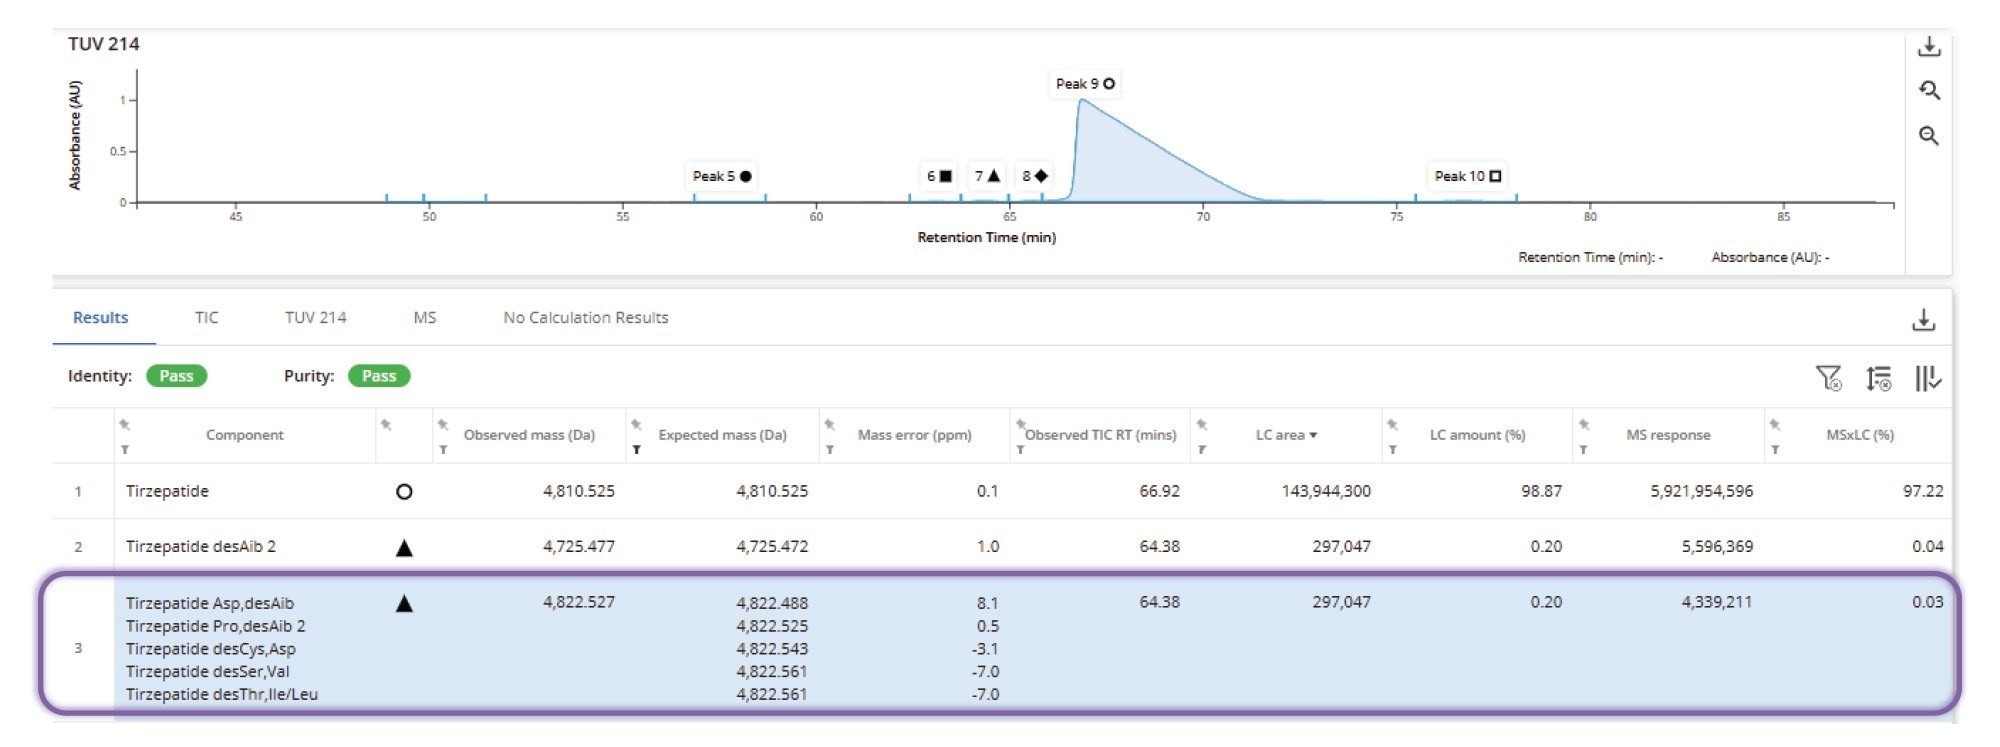Filter the MS response column
The width and height of the screenshot is (2000, 747).
pyautogui.click(x=1584, y=450)
